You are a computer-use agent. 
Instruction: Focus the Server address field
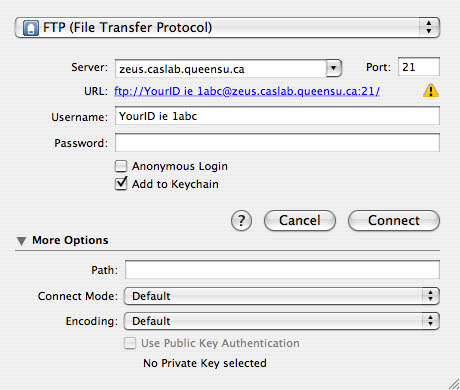click(221, 69)
